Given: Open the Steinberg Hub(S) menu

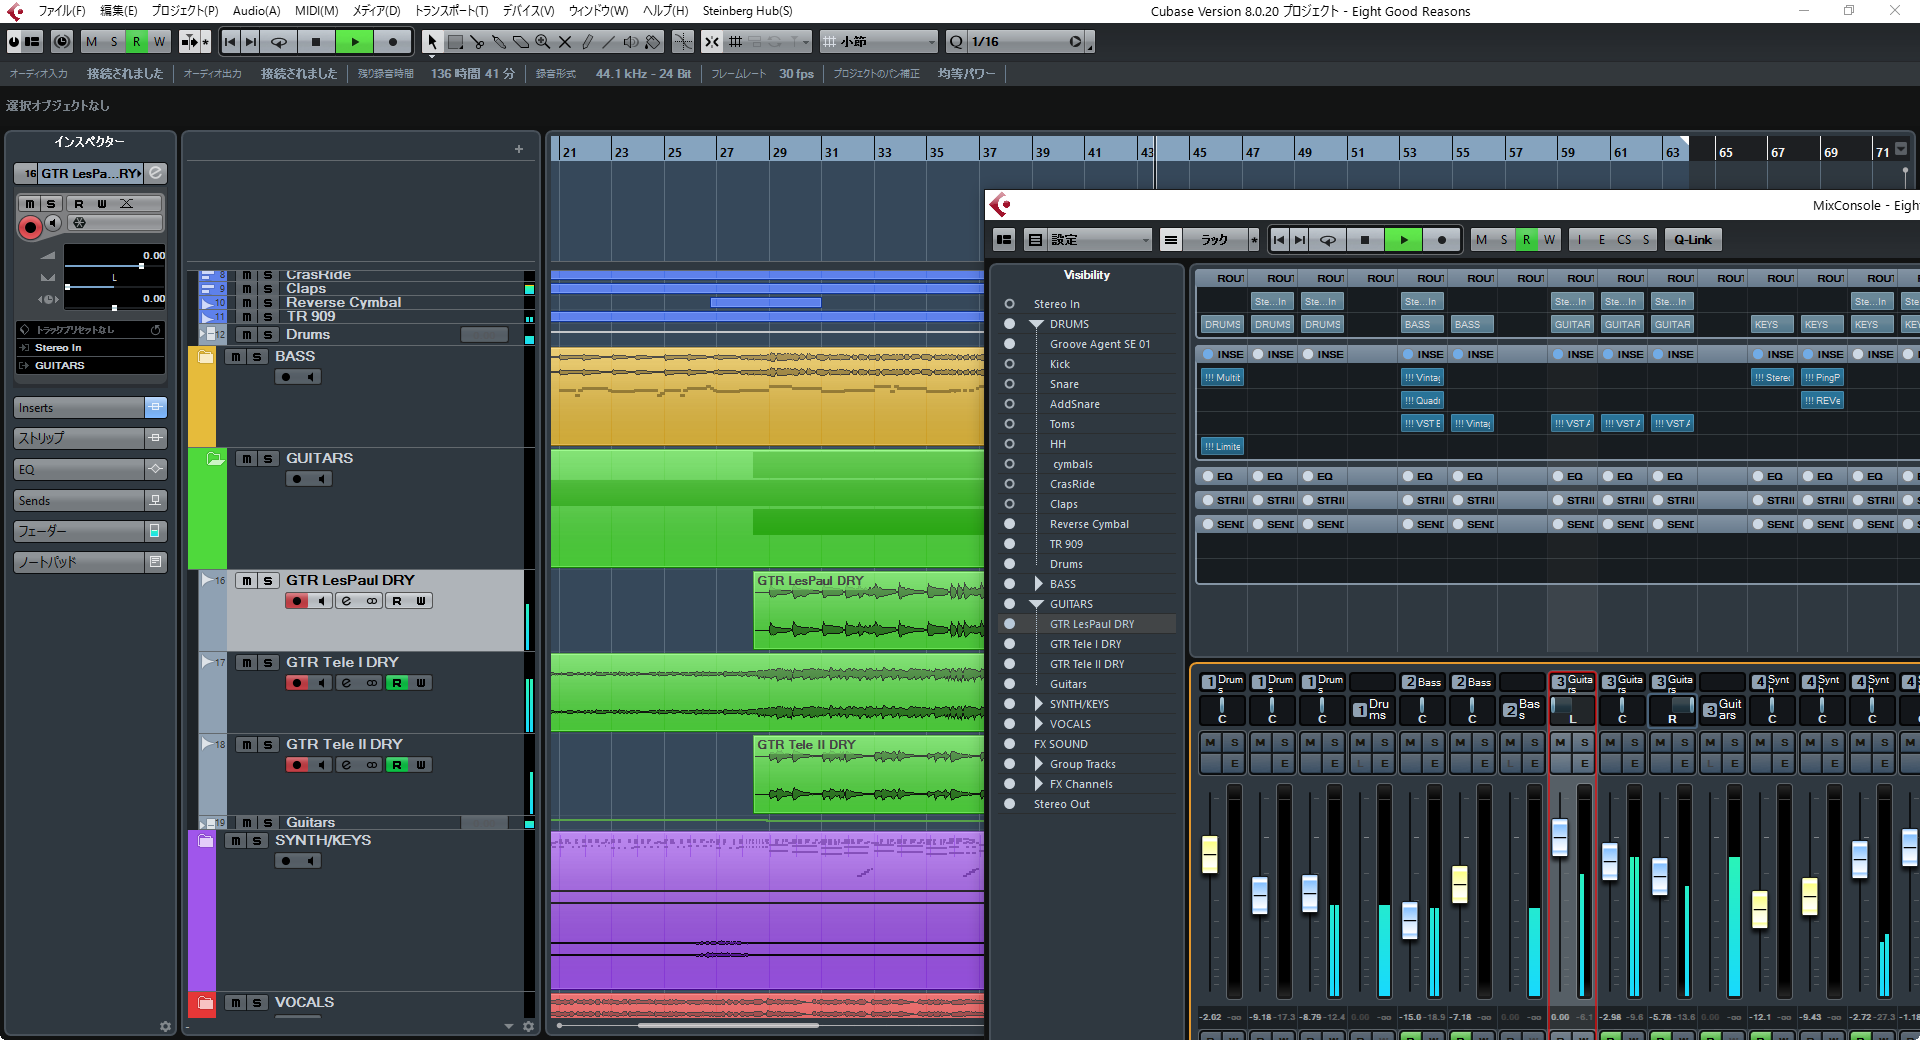Looking at the screenshot, I should 747,11.
